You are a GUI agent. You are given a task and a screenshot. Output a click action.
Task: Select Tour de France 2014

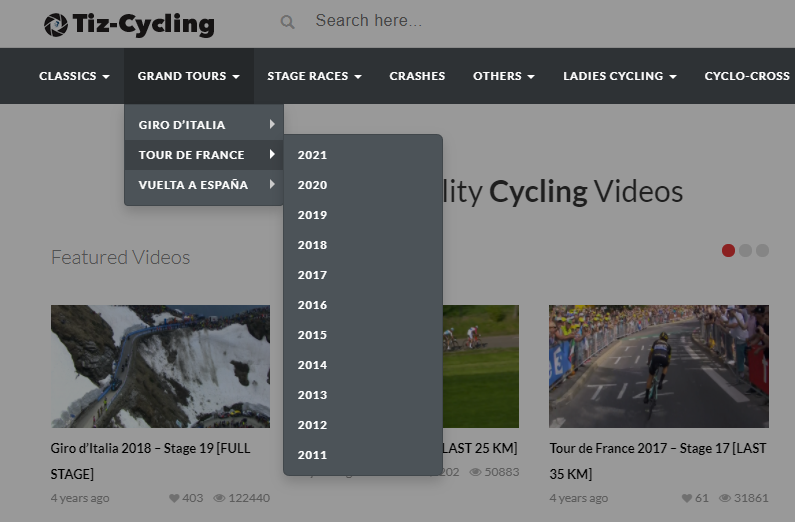click(363, 365)
